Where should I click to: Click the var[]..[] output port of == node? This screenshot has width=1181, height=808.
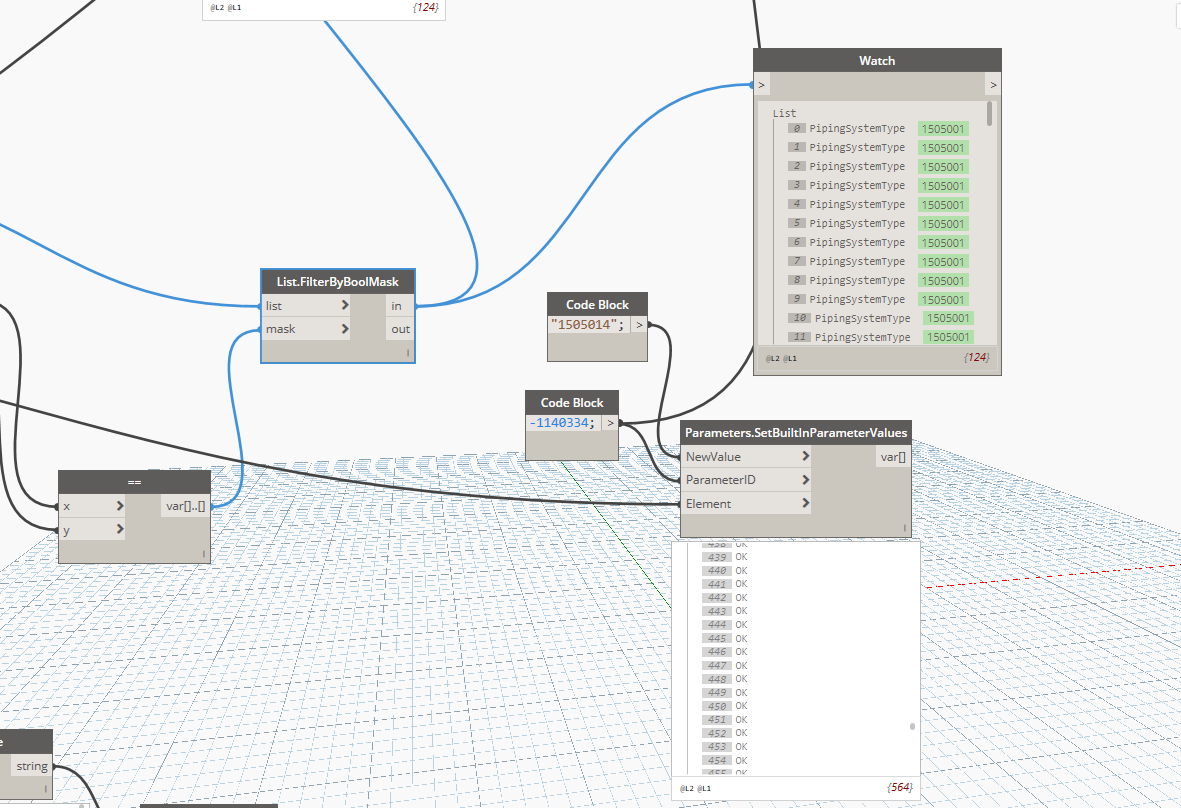185,506
